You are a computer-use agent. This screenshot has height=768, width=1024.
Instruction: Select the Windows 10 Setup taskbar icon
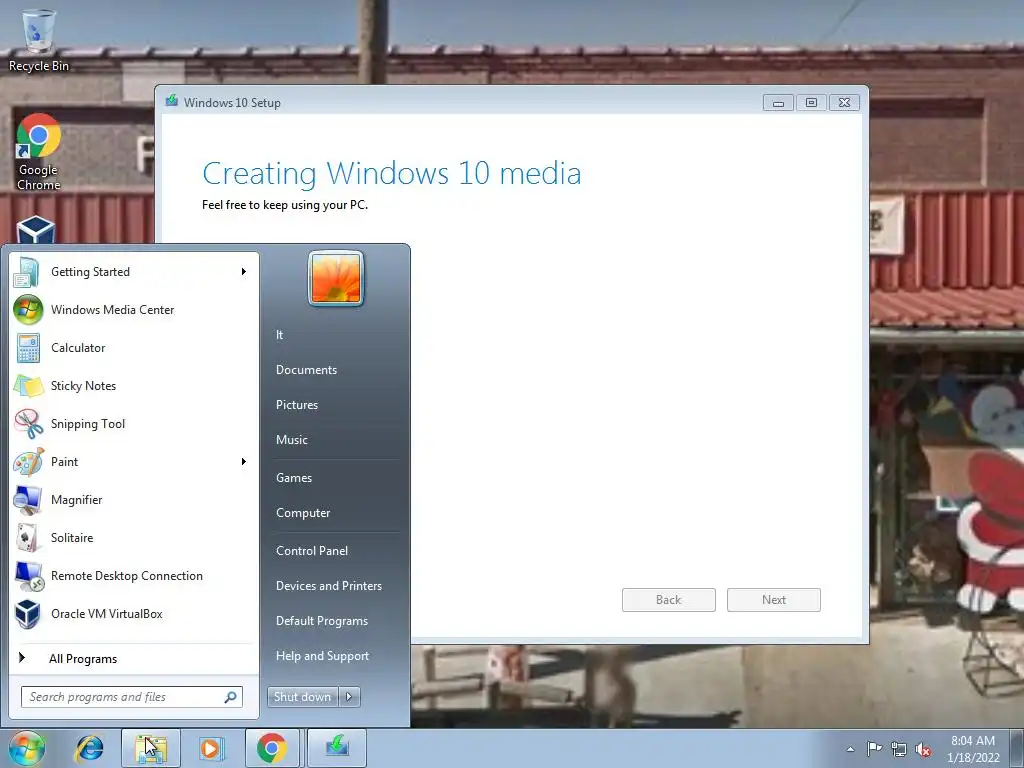(337, 748)
